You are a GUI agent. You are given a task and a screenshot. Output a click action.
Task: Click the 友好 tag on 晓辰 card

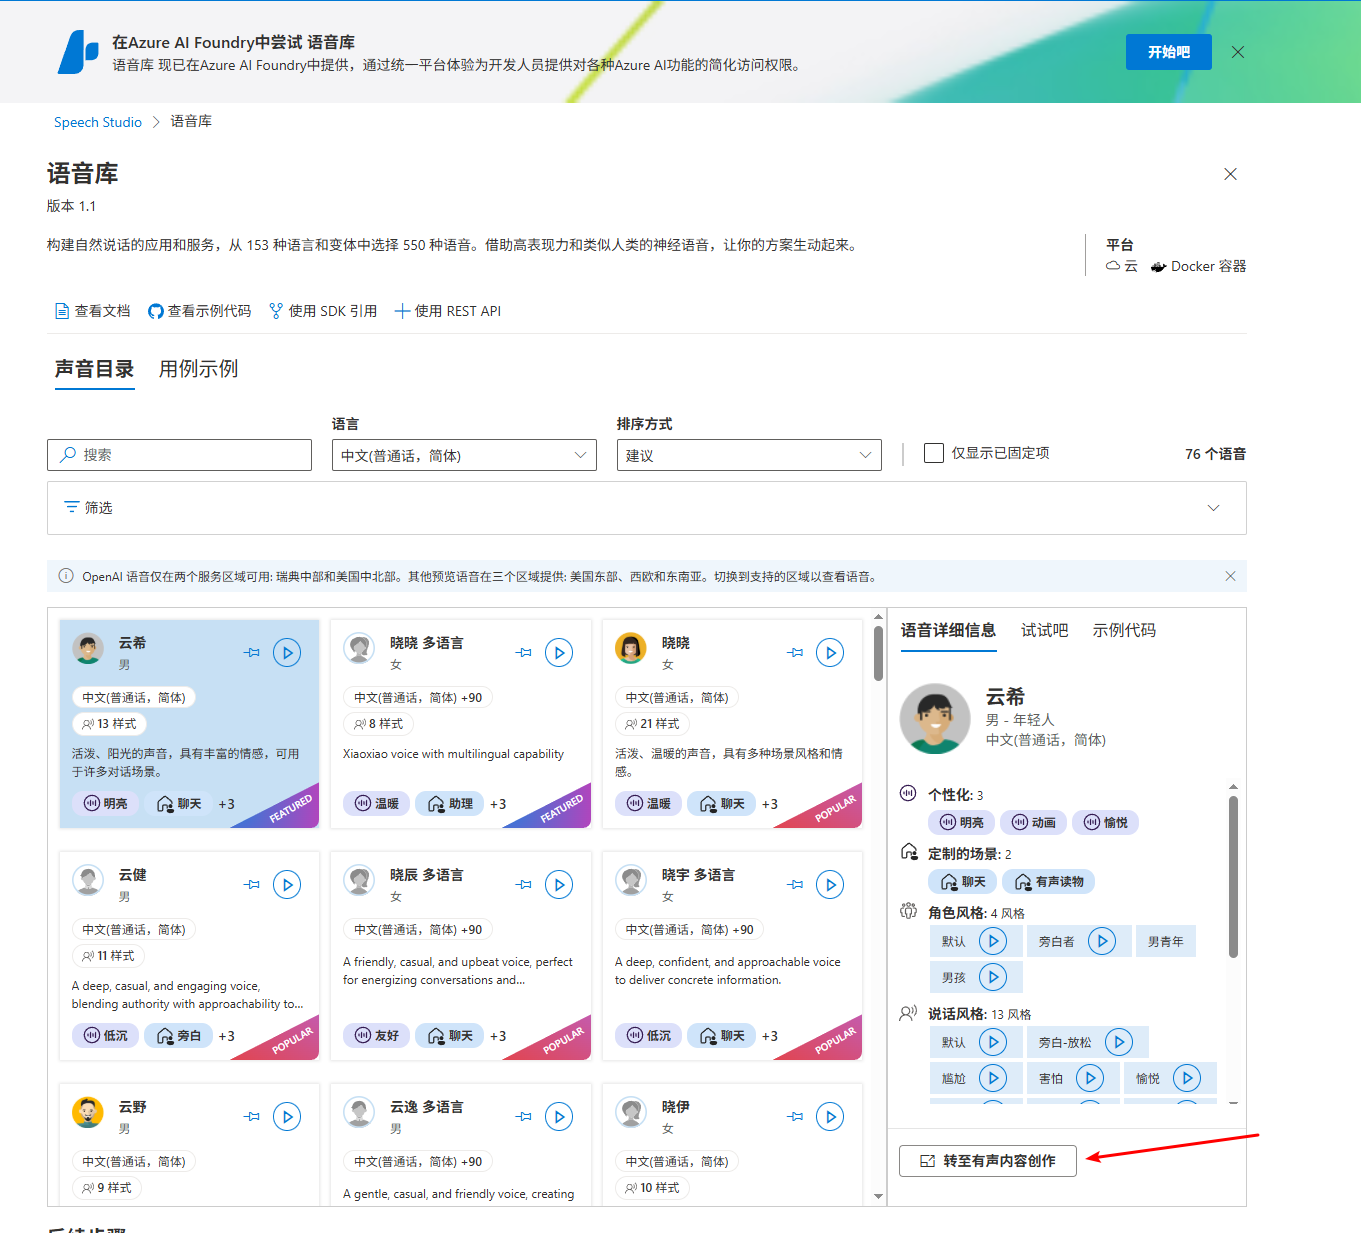[x=376, y=1036]
